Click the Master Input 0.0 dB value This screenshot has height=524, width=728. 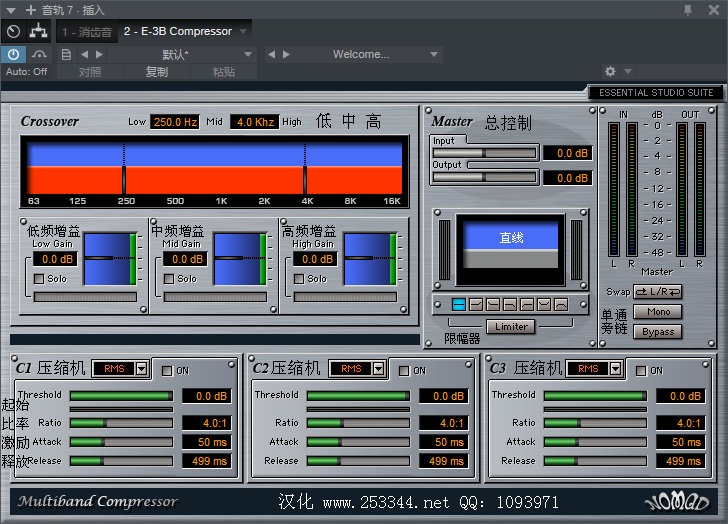click(567, 153)
